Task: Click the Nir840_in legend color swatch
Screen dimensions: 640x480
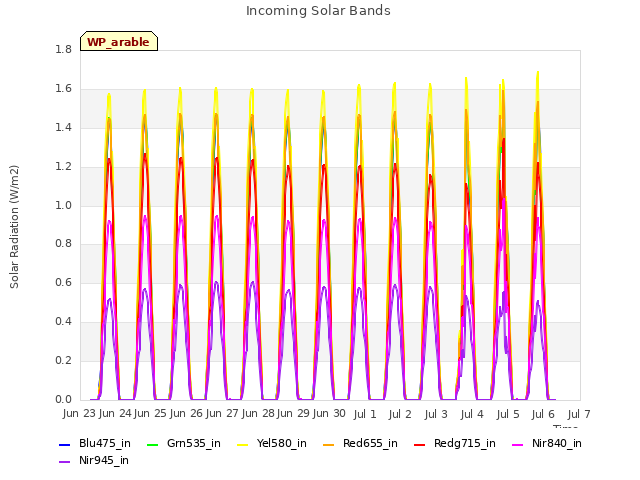Action: (518, 444)
